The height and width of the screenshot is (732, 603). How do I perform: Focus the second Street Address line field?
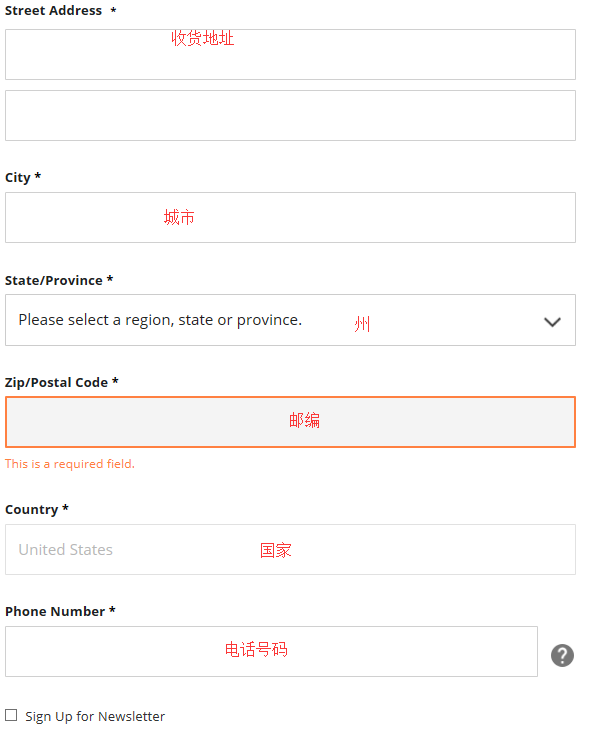(290, 115)
